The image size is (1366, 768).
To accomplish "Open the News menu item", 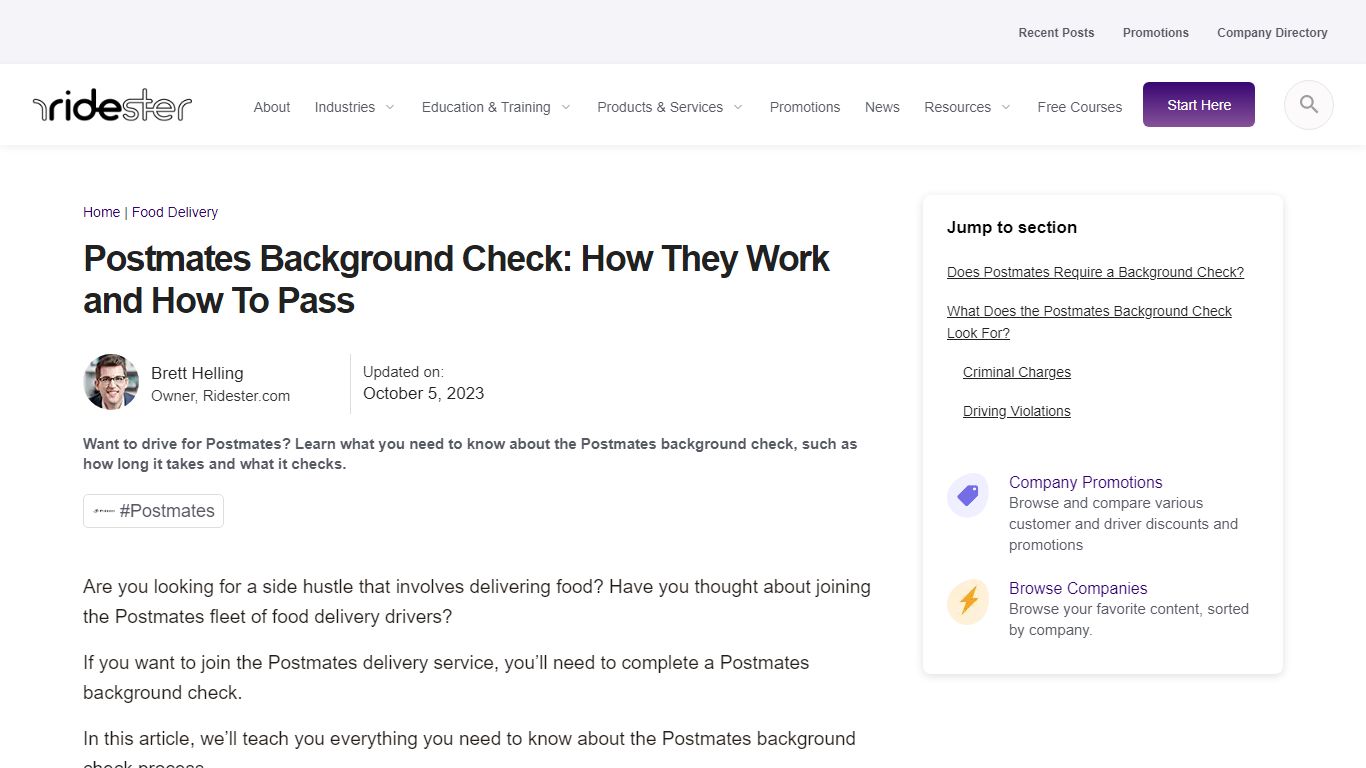I will [882, 107].
